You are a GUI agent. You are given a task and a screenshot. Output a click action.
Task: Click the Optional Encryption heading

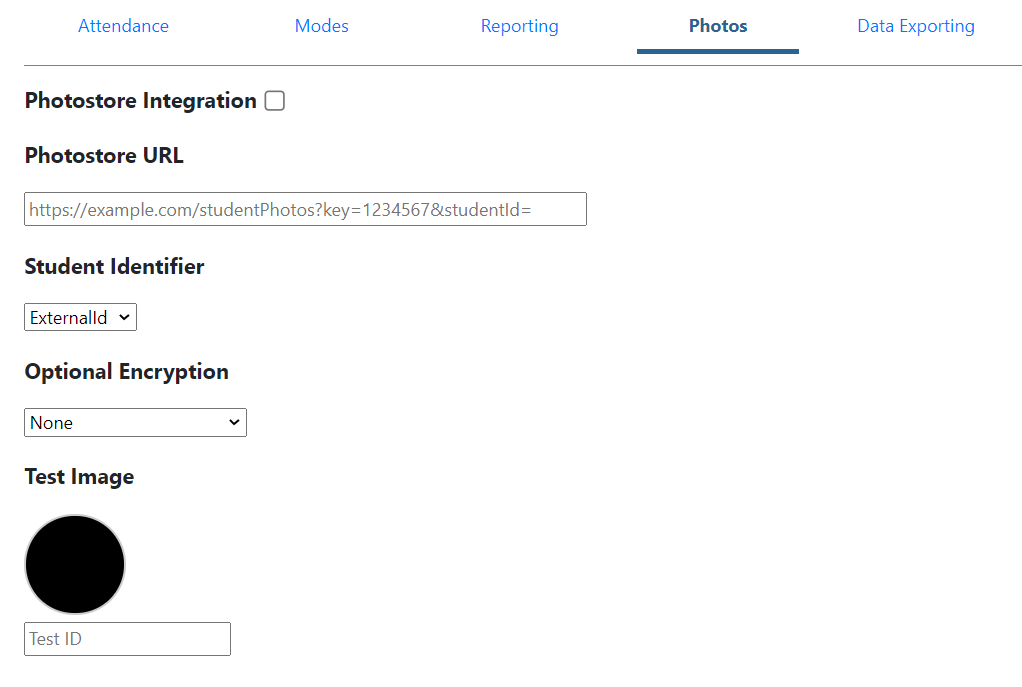click(x=126, y=372)
